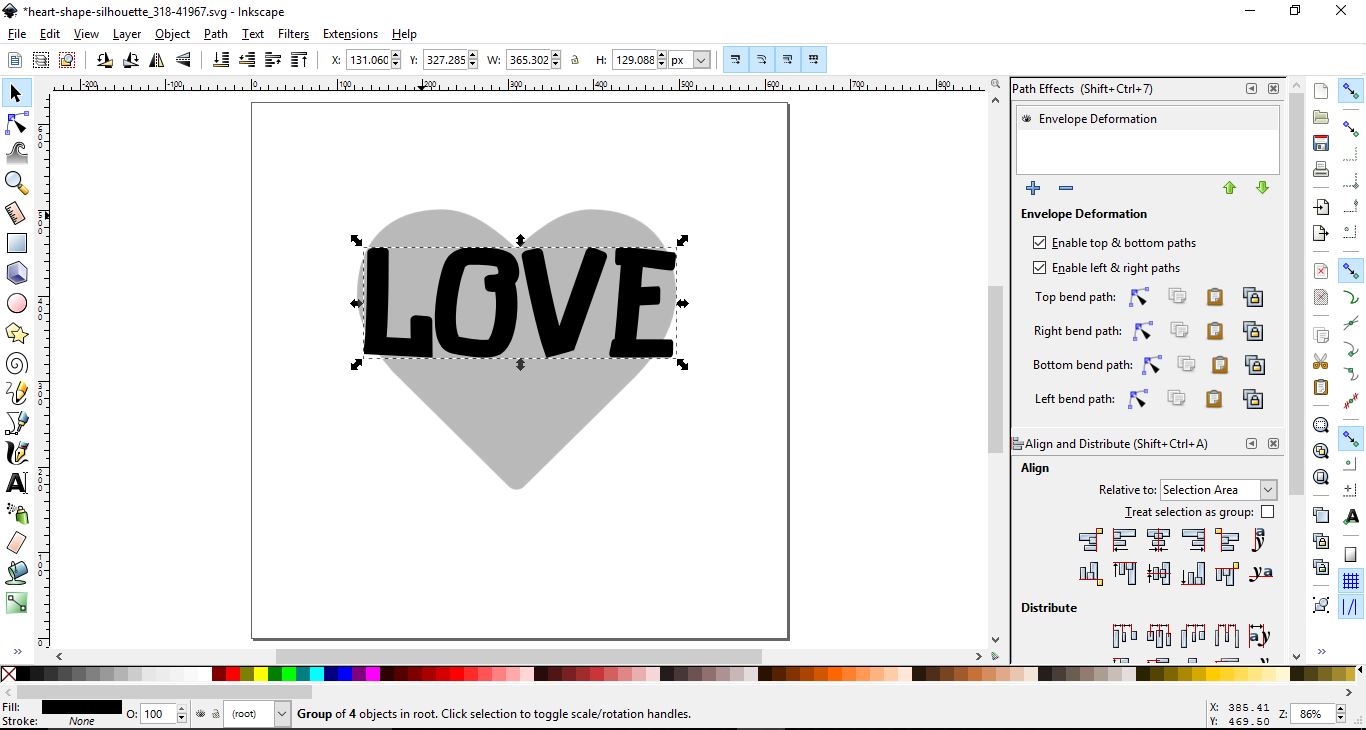
Task: Click inside the opacity value field
Action: tap(158, 715)
